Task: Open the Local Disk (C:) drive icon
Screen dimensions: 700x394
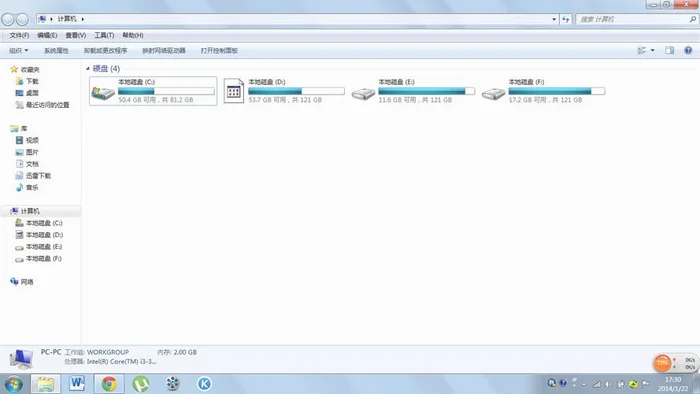Action: point(103,92)
